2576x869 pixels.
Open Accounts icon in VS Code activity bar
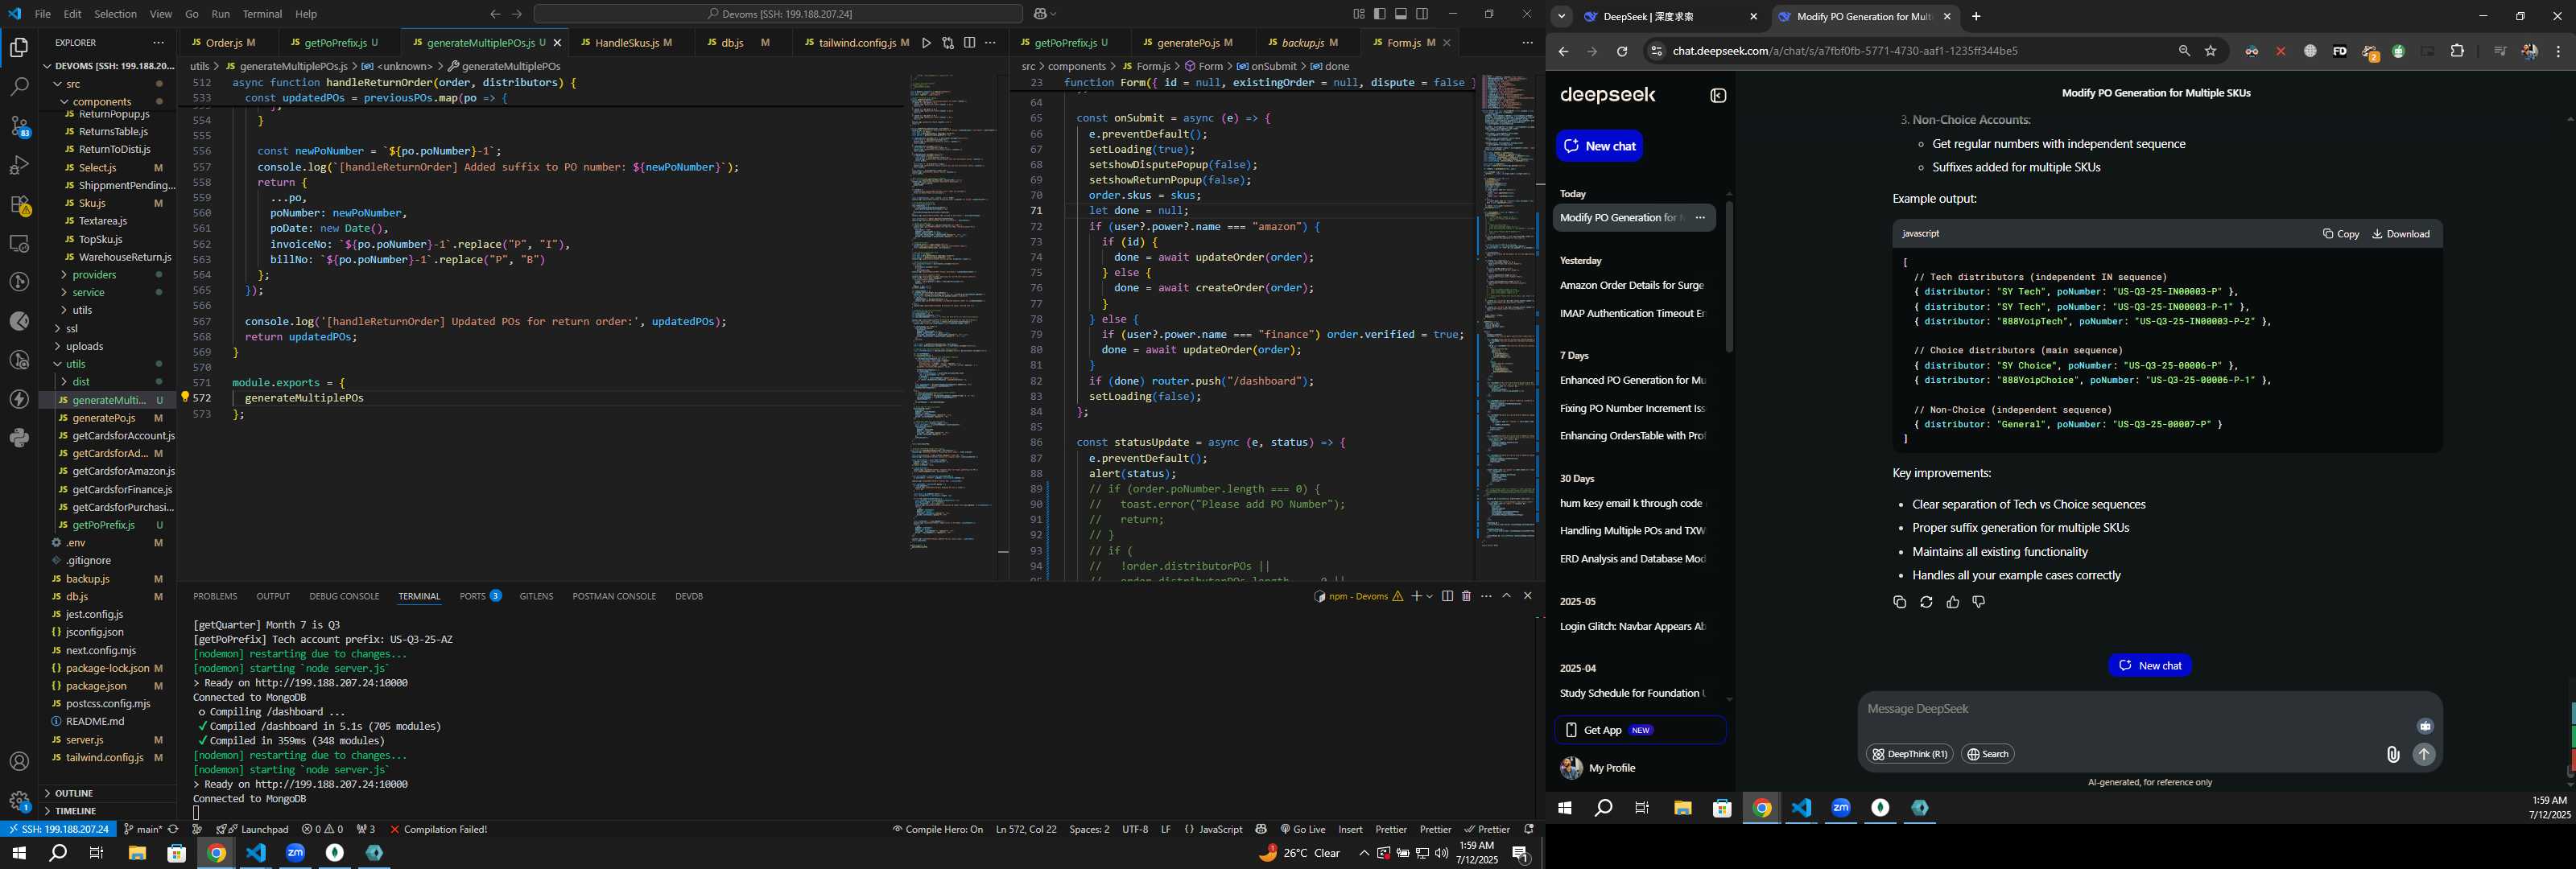[19, 762]
